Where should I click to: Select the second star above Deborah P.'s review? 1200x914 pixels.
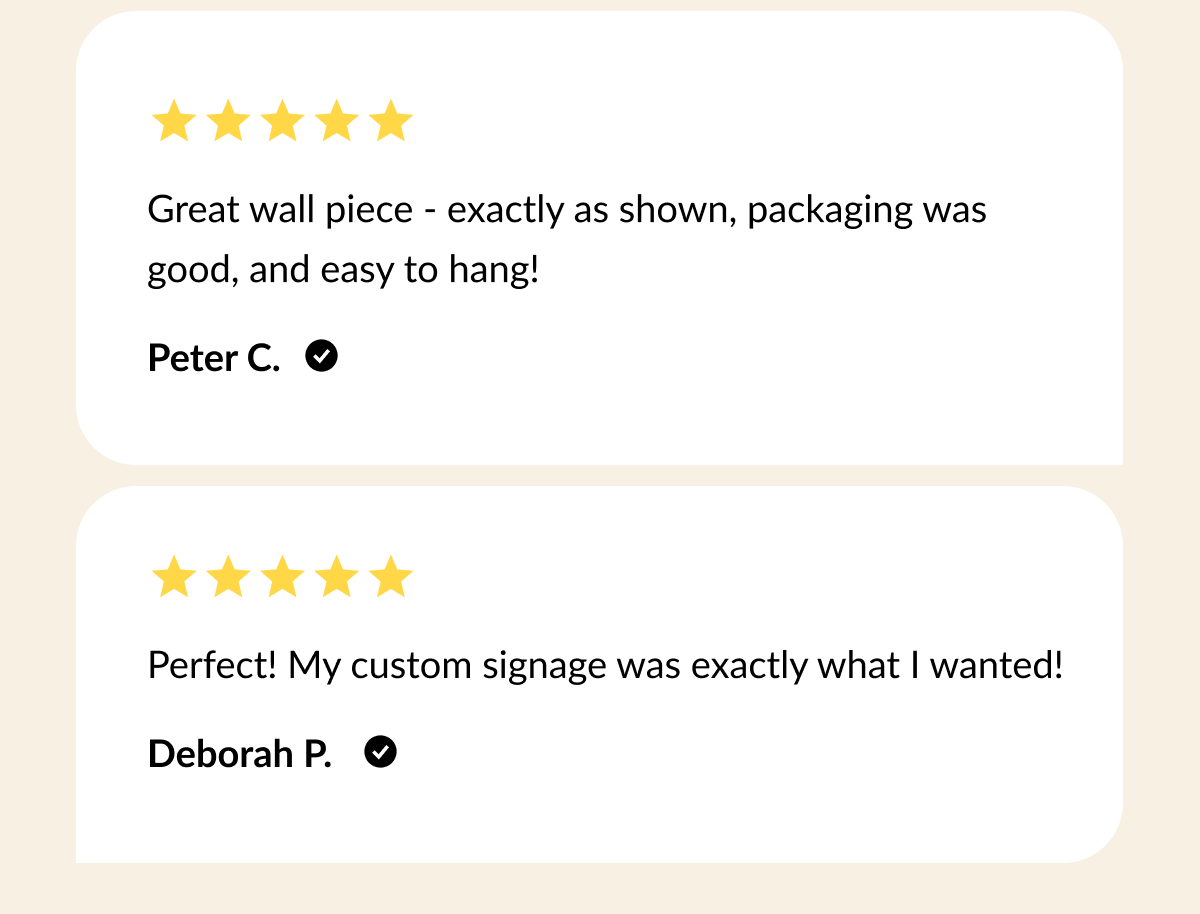(x=228, y=578)
